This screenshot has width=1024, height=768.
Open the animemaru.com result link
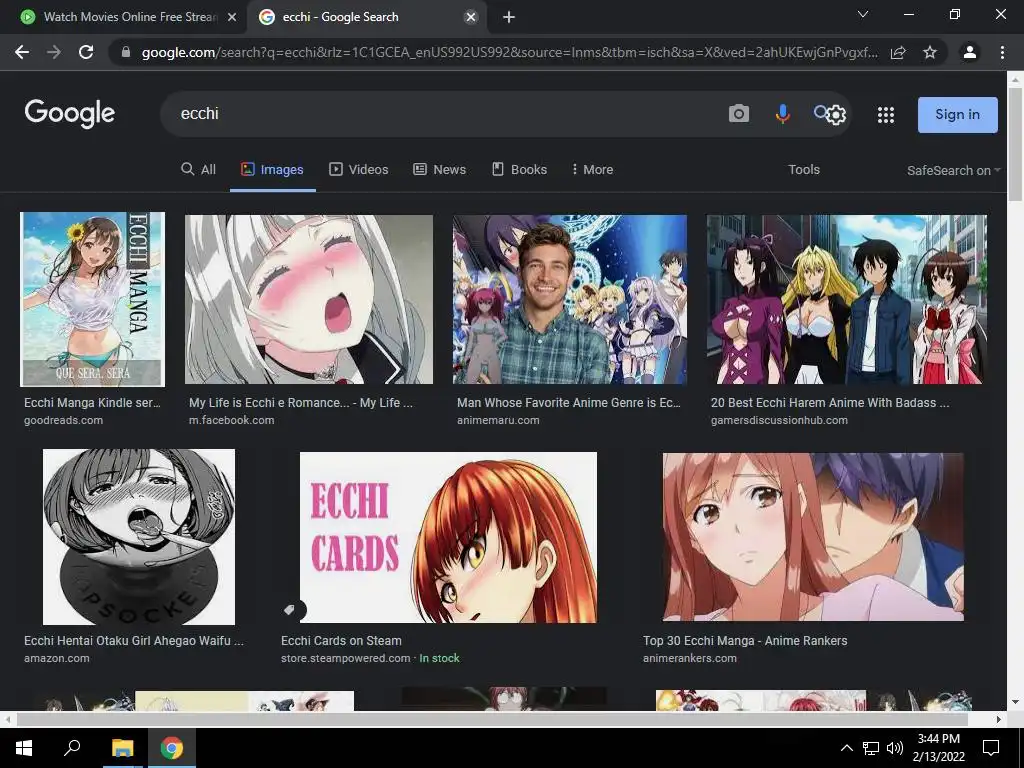(498, 420)
